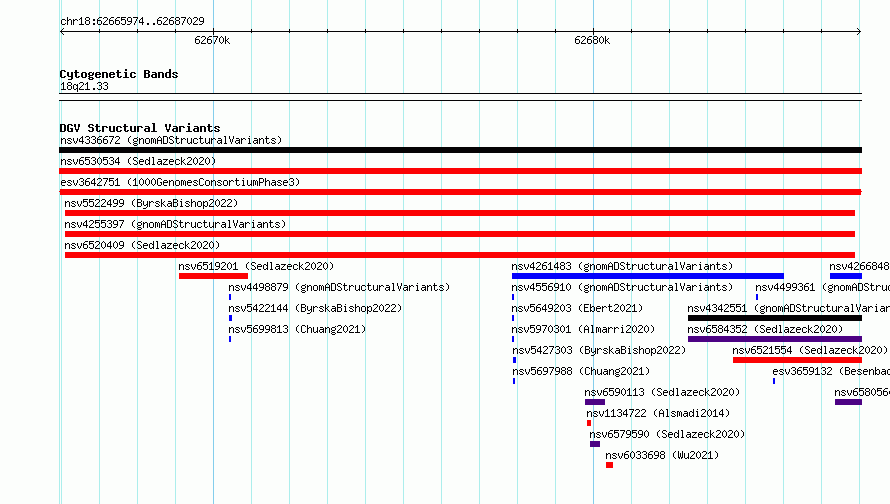Open the nsv6033698 Wu2021 label
Screen dimensions: 890x504
[x=662, y=455]
